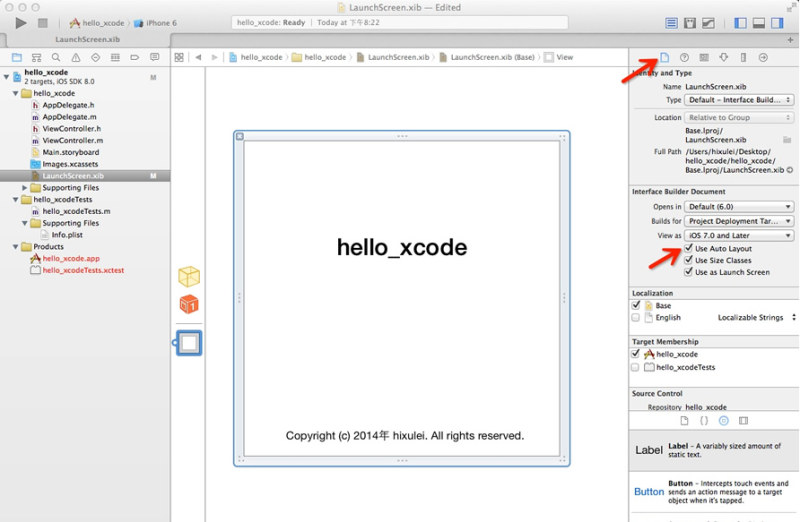Open the Find navigator
Image resolution: width=800 pixels, height=522 pixels.
click(56, 57)
